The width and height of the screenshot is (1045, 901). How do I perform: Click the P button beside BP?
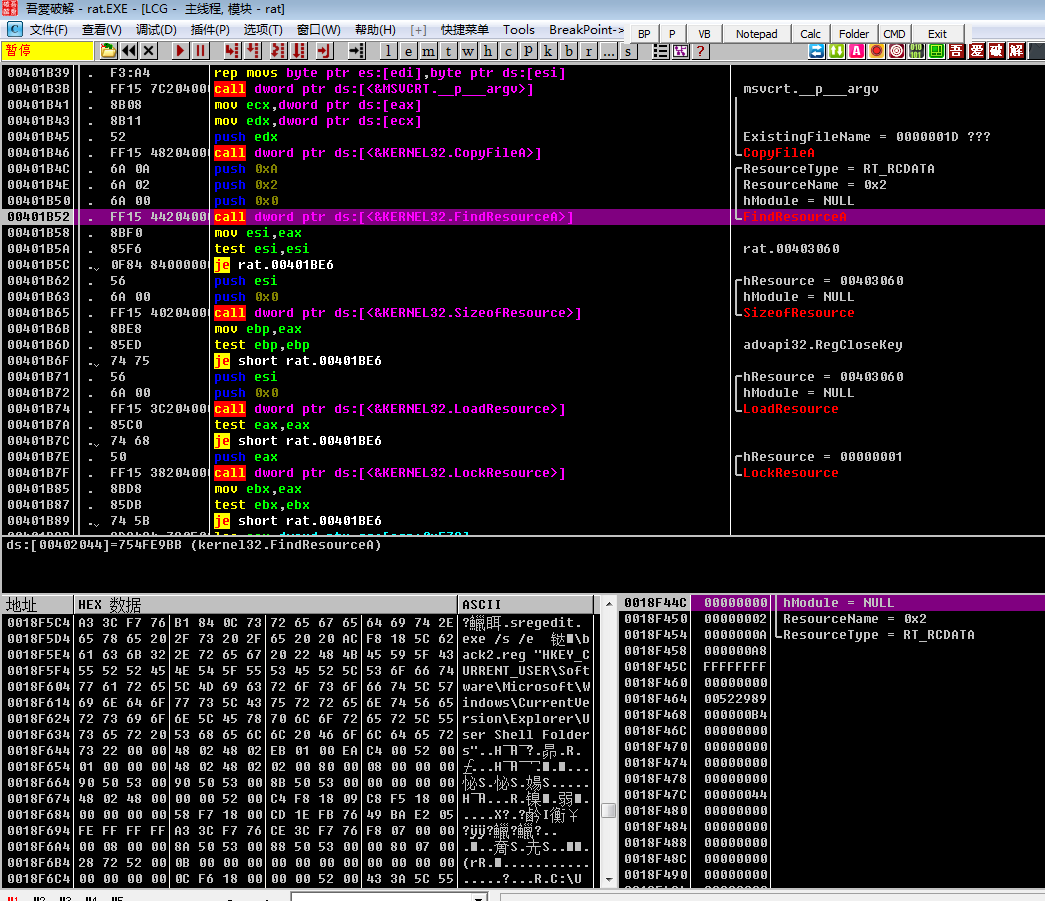point(672,34)
